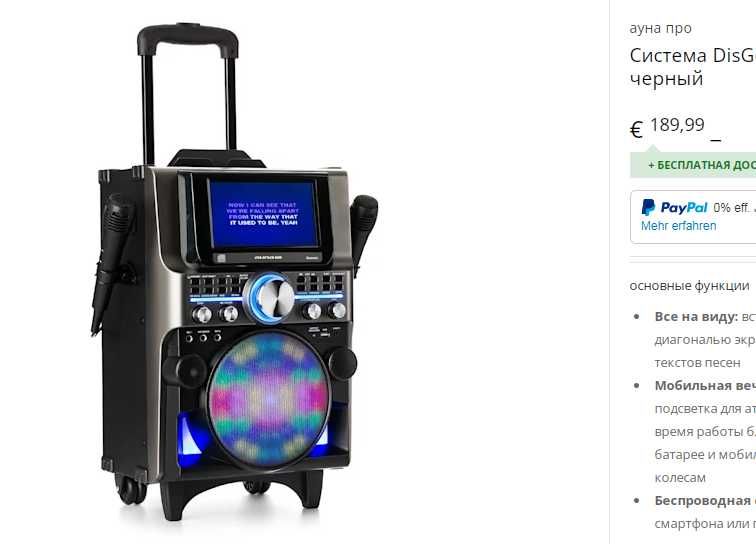Image resolution: width=756 pixels, height=544 pixels.
Task: Click the euro currency symbol
Action: 636,130
